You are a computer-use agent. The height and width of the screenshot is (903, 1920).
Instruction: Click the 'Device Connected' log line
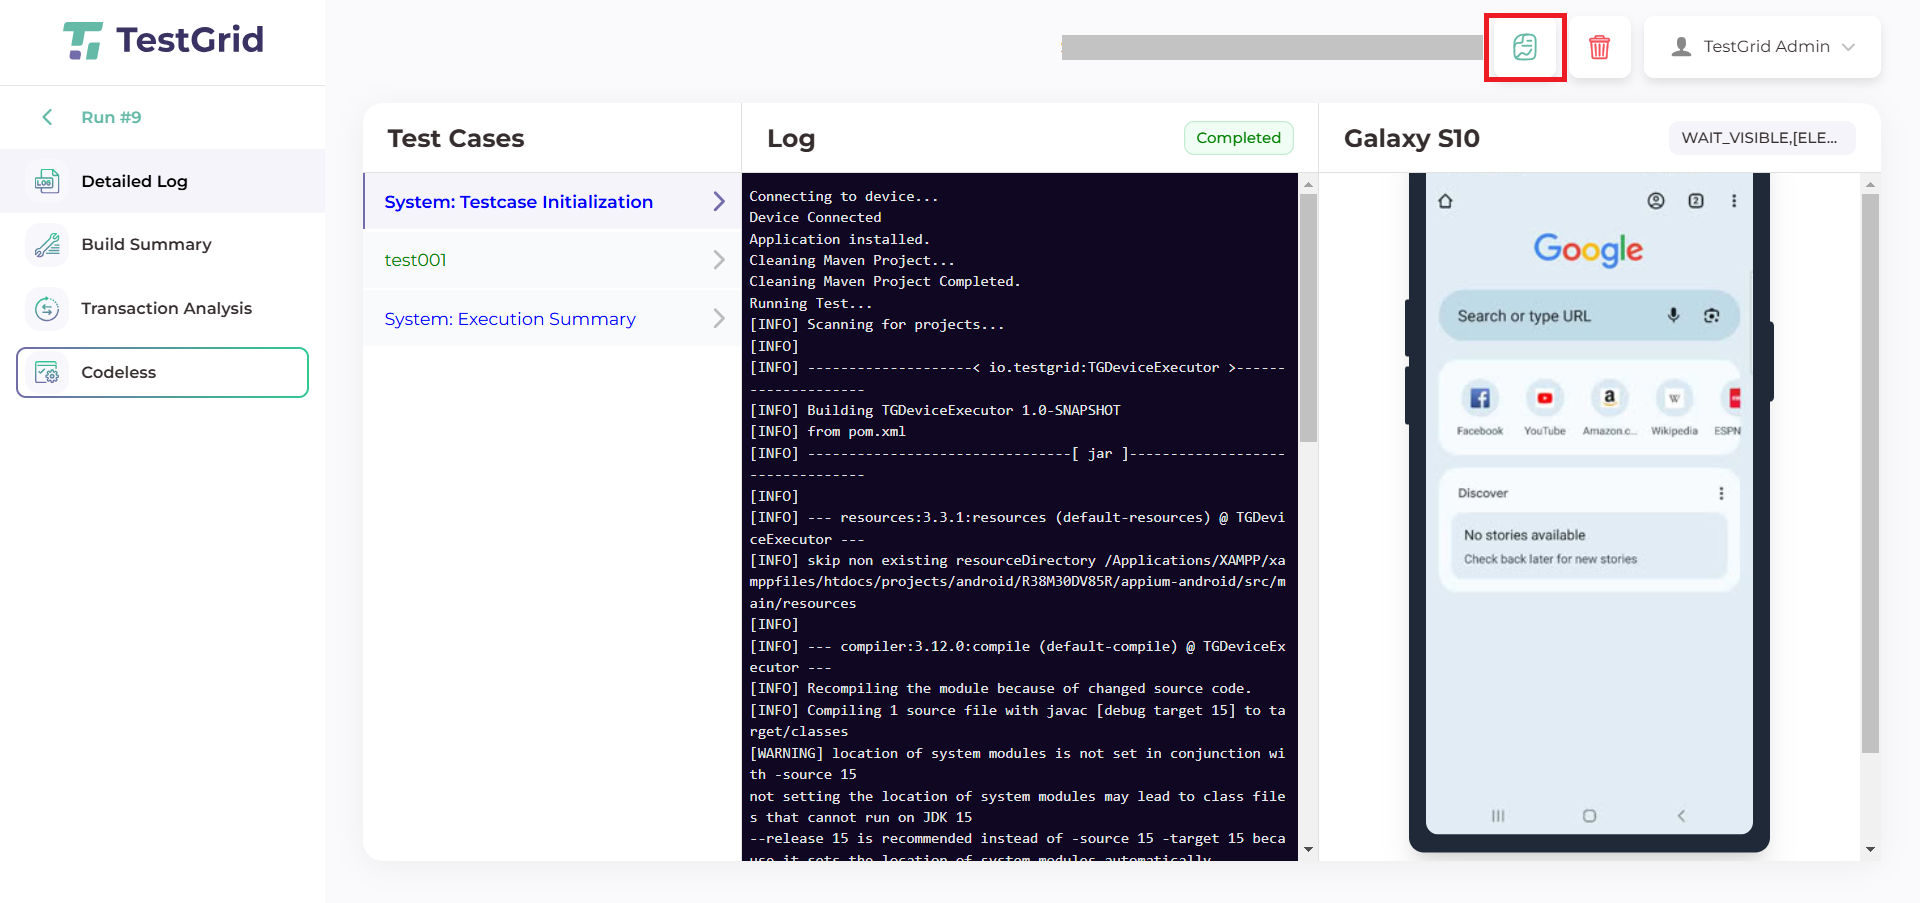pos(815,217)
